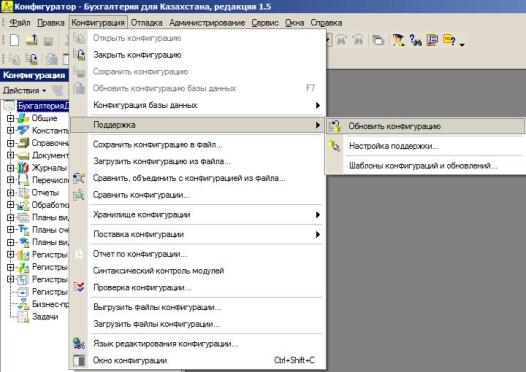Viewport: 526px width, 372px height.
Task: Select Отчет по конфигурации
Action: (198, 254)
